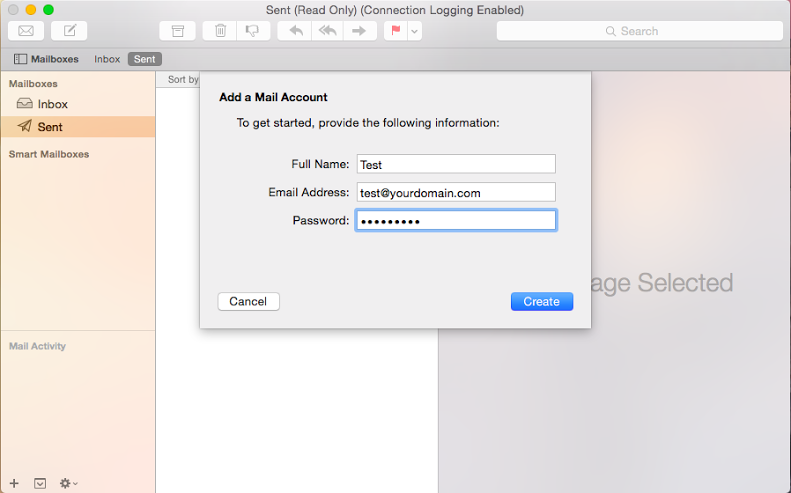Screen dimensions: 791x493
Task: Toggle the Mail Activity pane icon
Action: 40,483
